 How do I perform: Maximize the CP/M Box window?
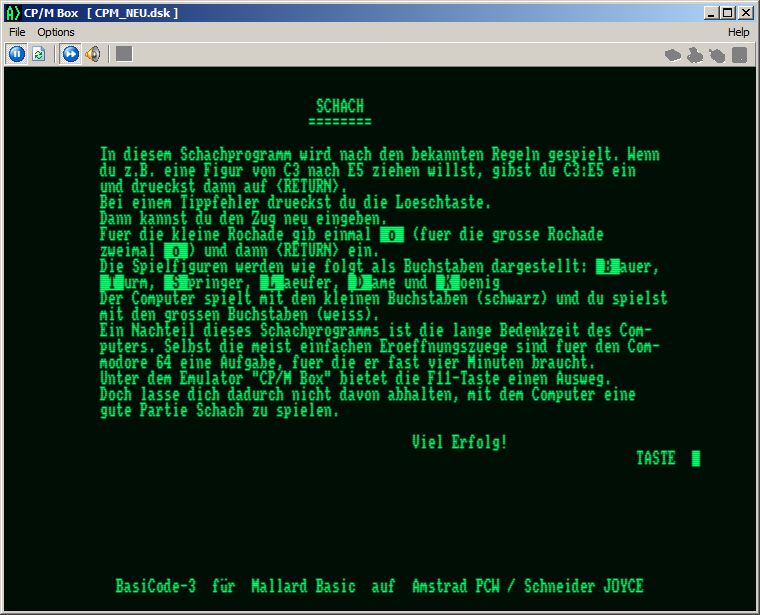pos(728,12)
